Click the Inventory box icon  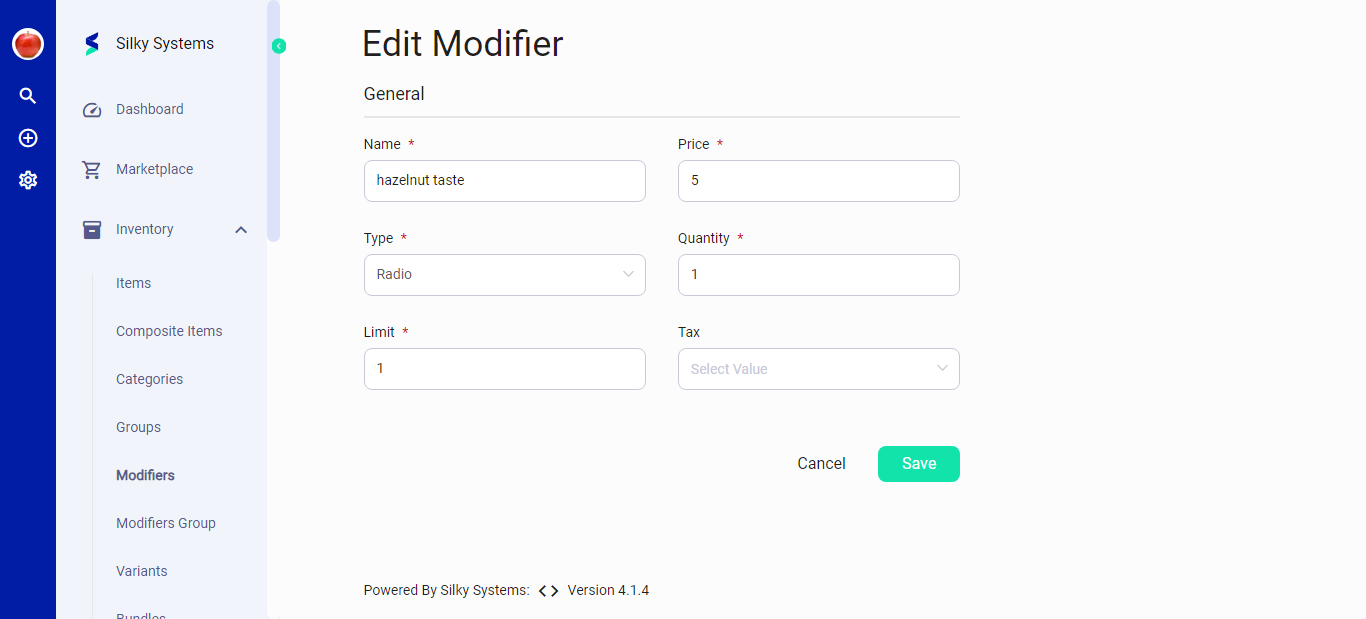[91, 229]
